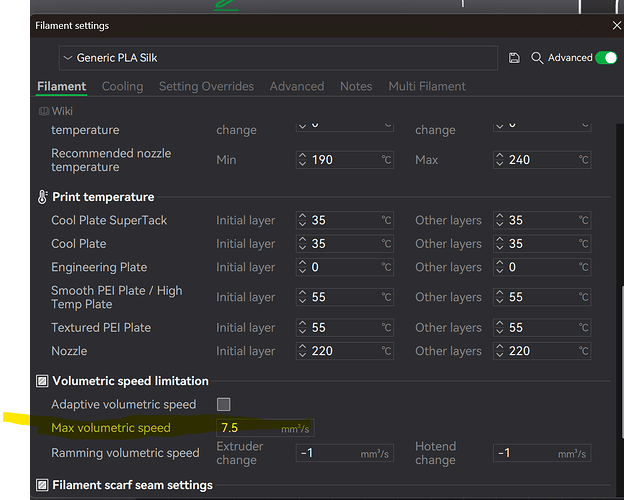
Task: Enable Adaptive volumetric speed checkbox
Action: (x=224, y=404)
